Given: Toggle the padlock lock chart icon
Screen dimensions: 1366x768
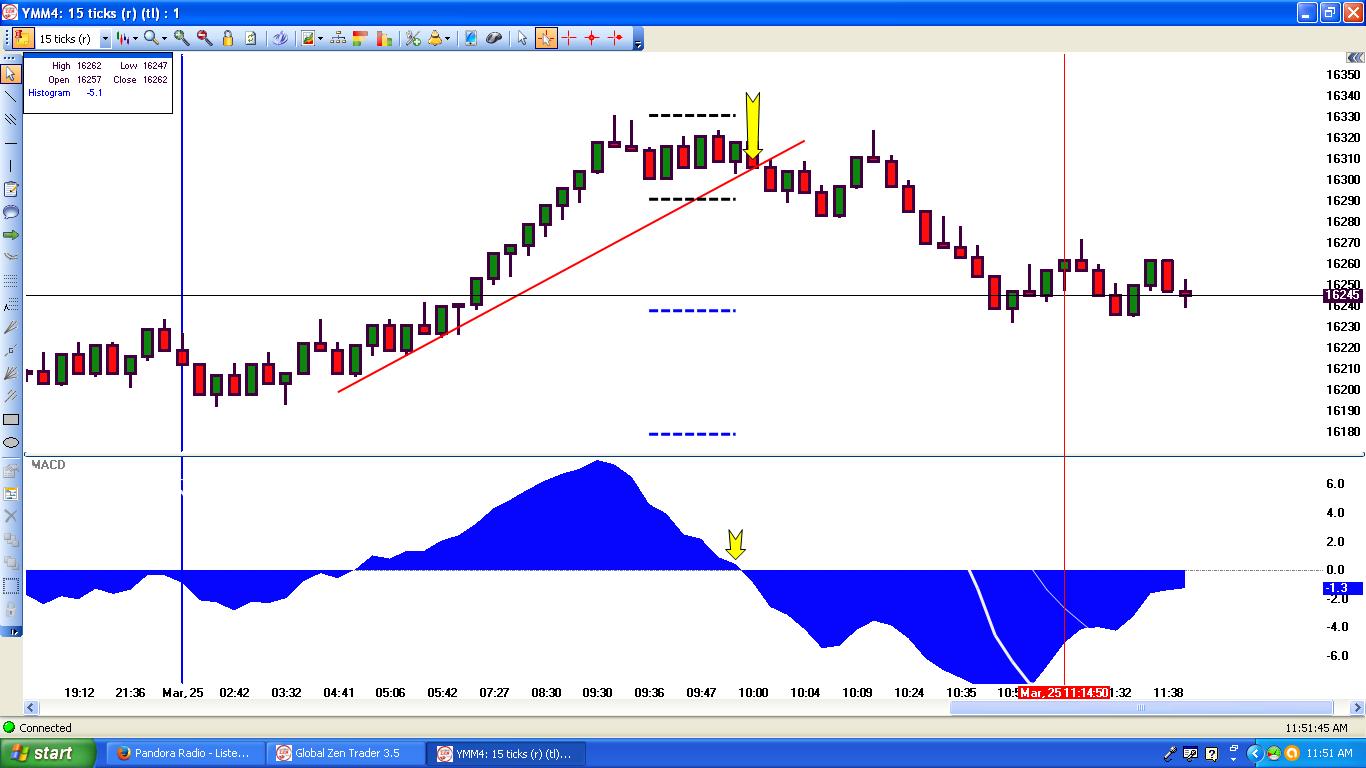Looking at the screenshot, I should pos(228,39).
